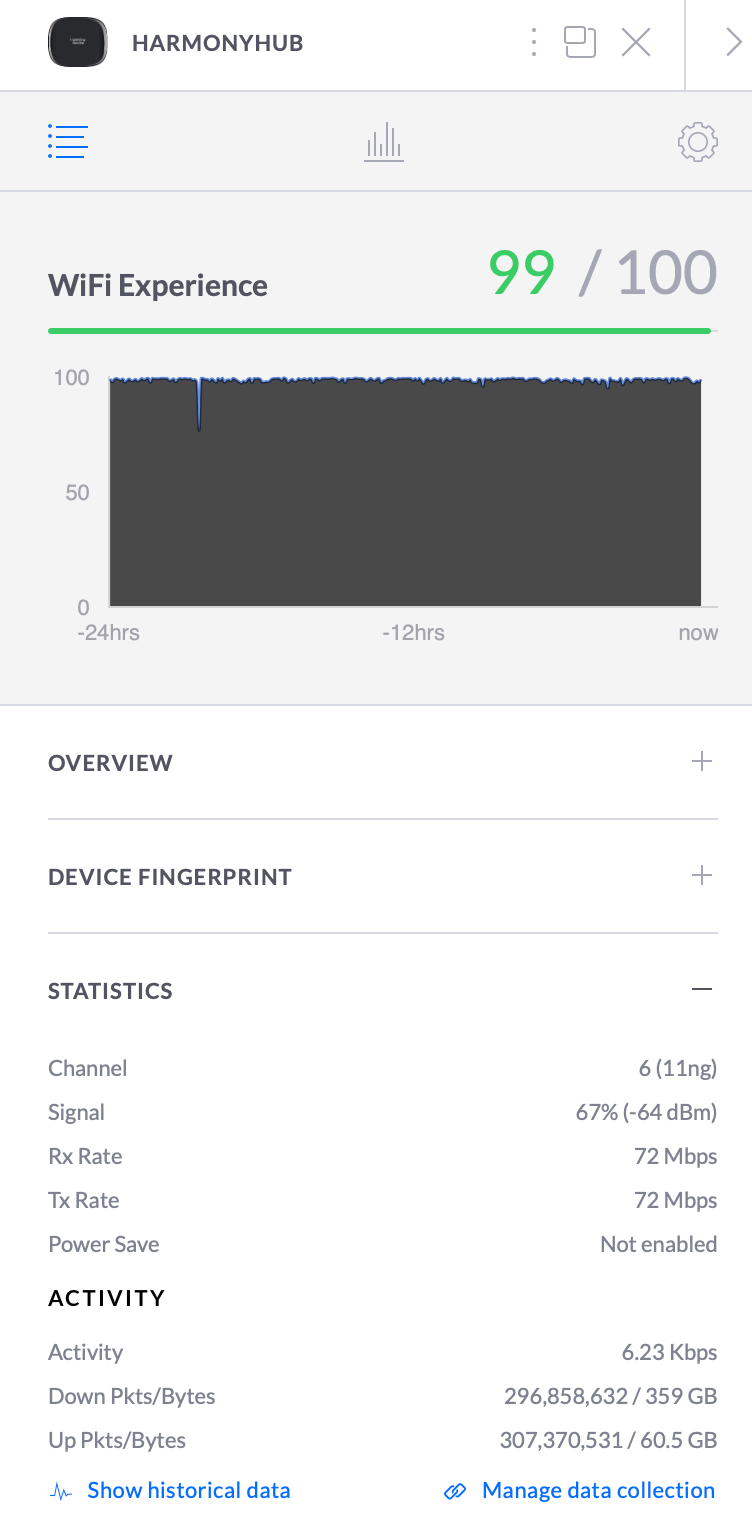Expand the Overview section
Screen dimensions: 752x1540
(702, 762)
